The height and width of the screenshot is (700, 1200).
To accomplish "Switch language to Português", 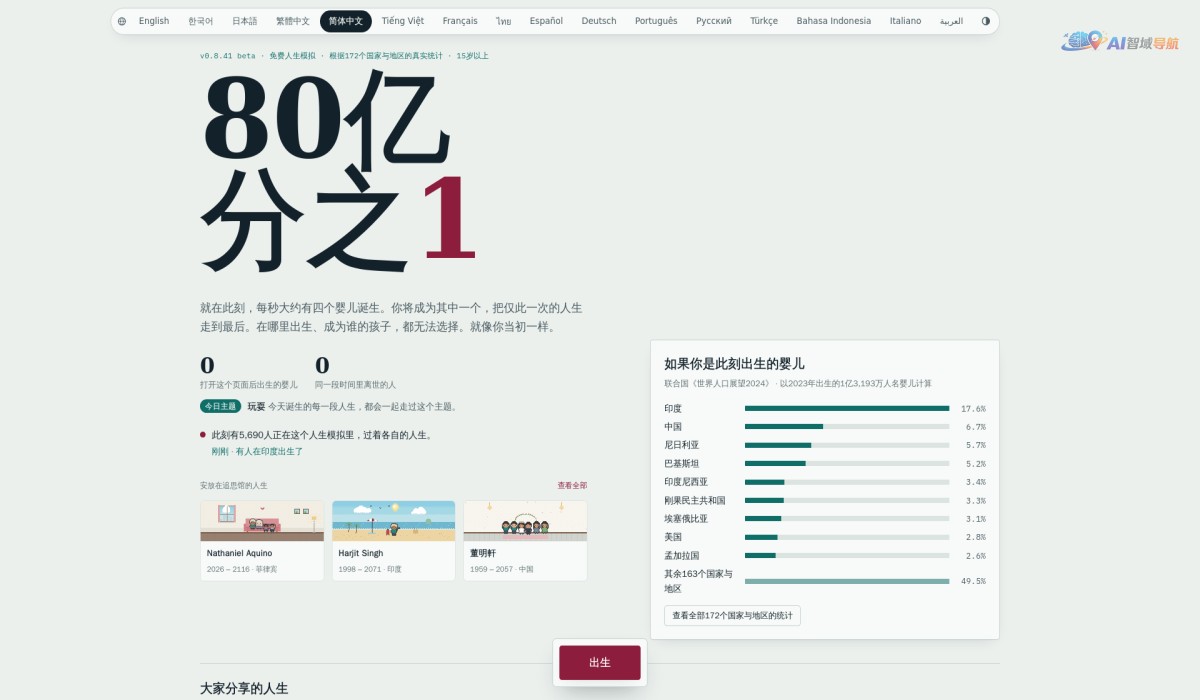I will tap(656, 21).
